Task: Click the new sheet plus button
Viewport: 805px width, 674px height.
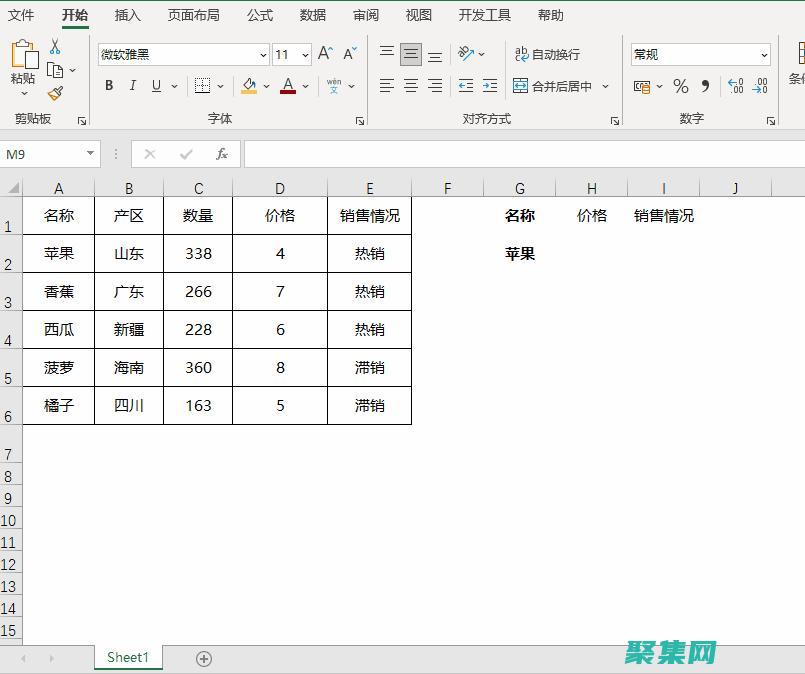Action: pyautogui.click(x=204, y=659)
